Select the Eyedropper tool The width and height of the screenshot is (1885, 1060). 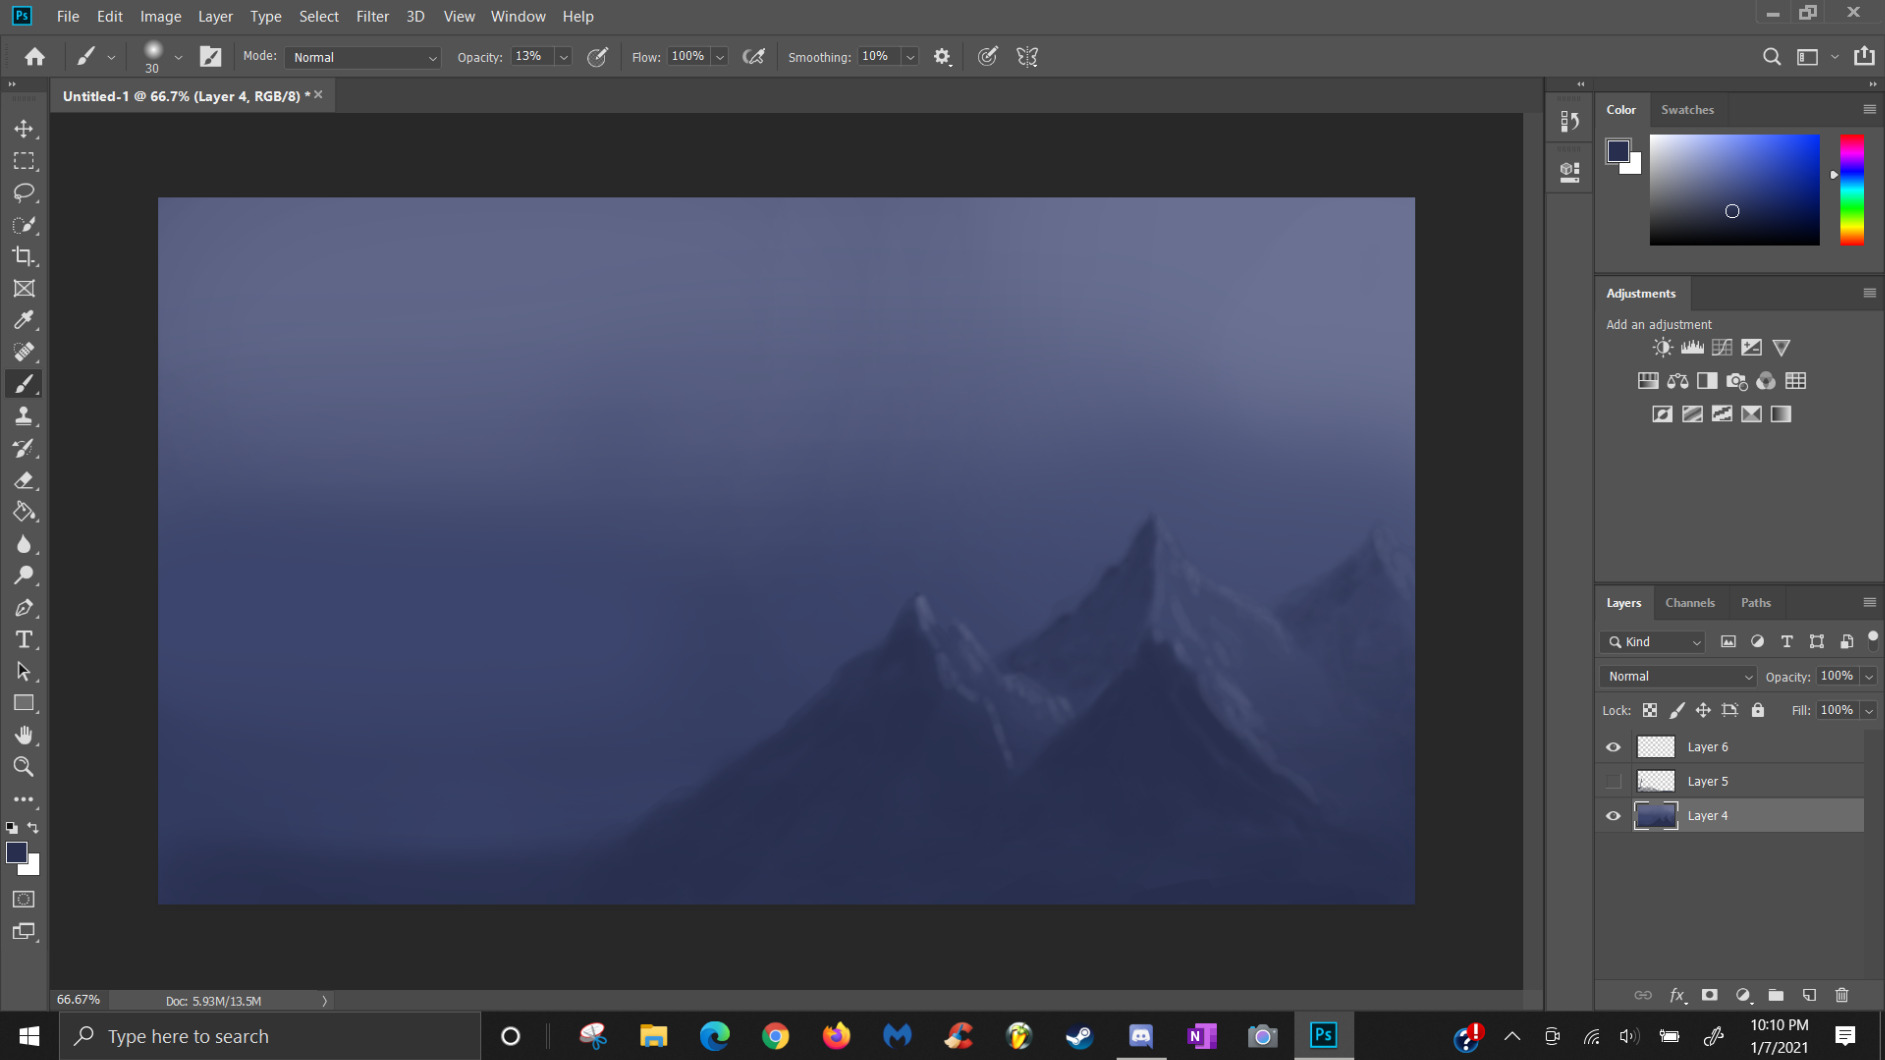24,320
